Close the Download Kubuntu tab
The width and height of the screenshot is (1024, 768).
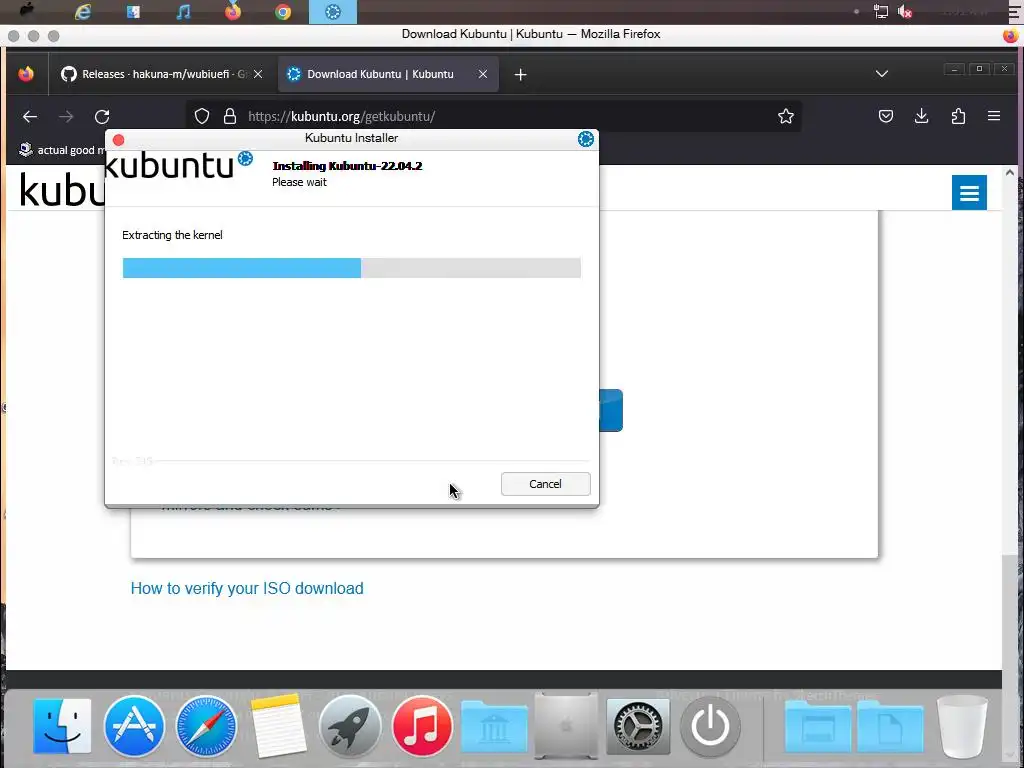point(483,74)
